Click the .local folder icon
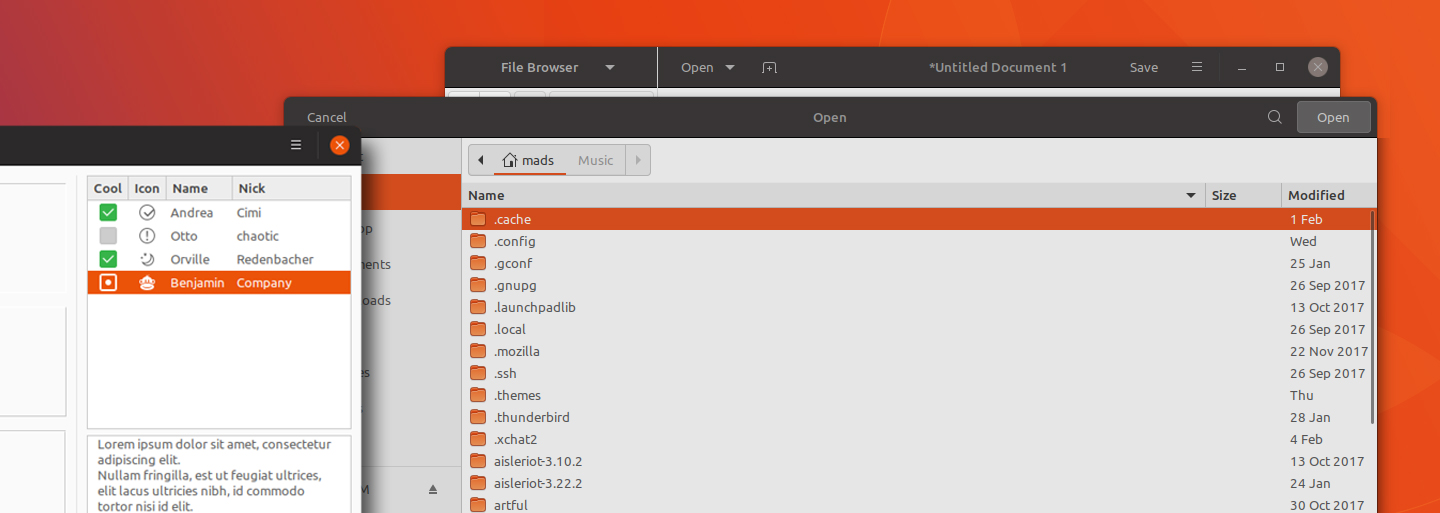 [x=478, y=329]
